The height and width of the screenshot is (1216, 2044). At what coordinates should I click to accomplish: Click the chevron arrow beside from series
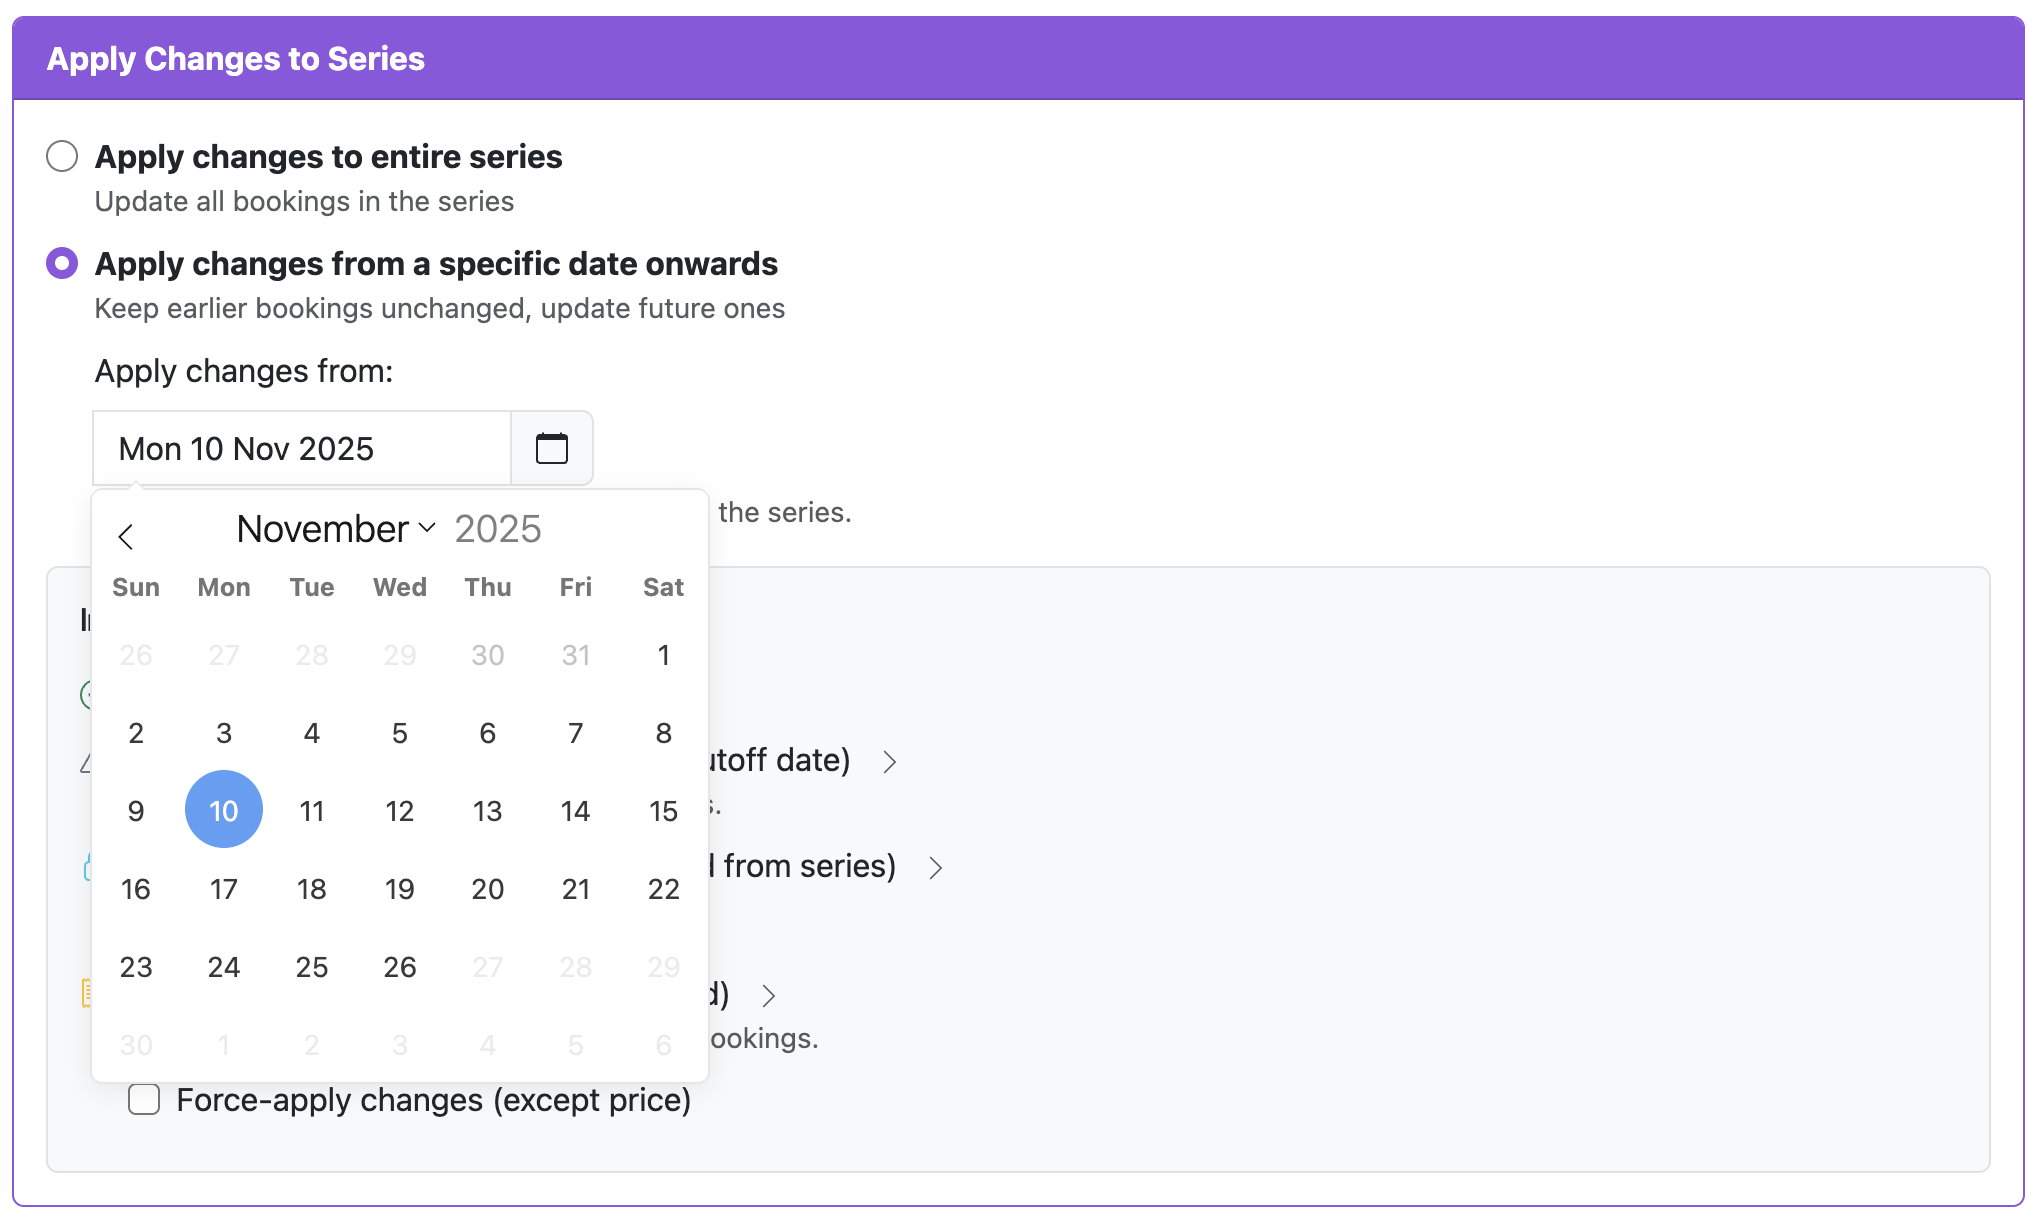coord(937,868)
